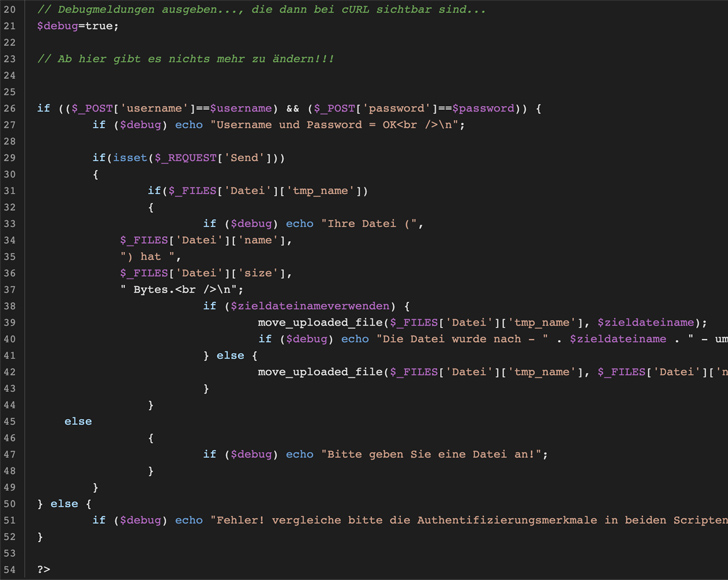Click move_uploaded_file on line 42
The image size is (728, 580).
click(320, 372)
